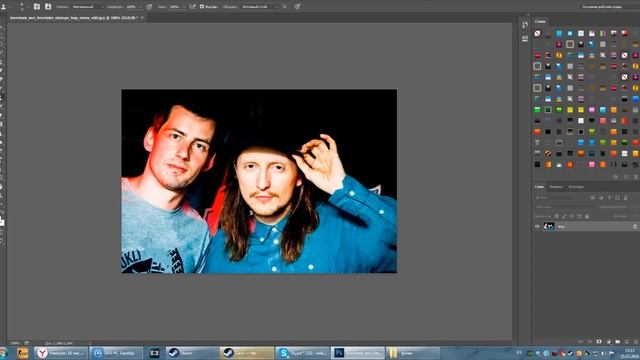Create a new layer with the Layers panel icon
The width and height of the screenshot is (640, 360).
click(x=627, y=342)
